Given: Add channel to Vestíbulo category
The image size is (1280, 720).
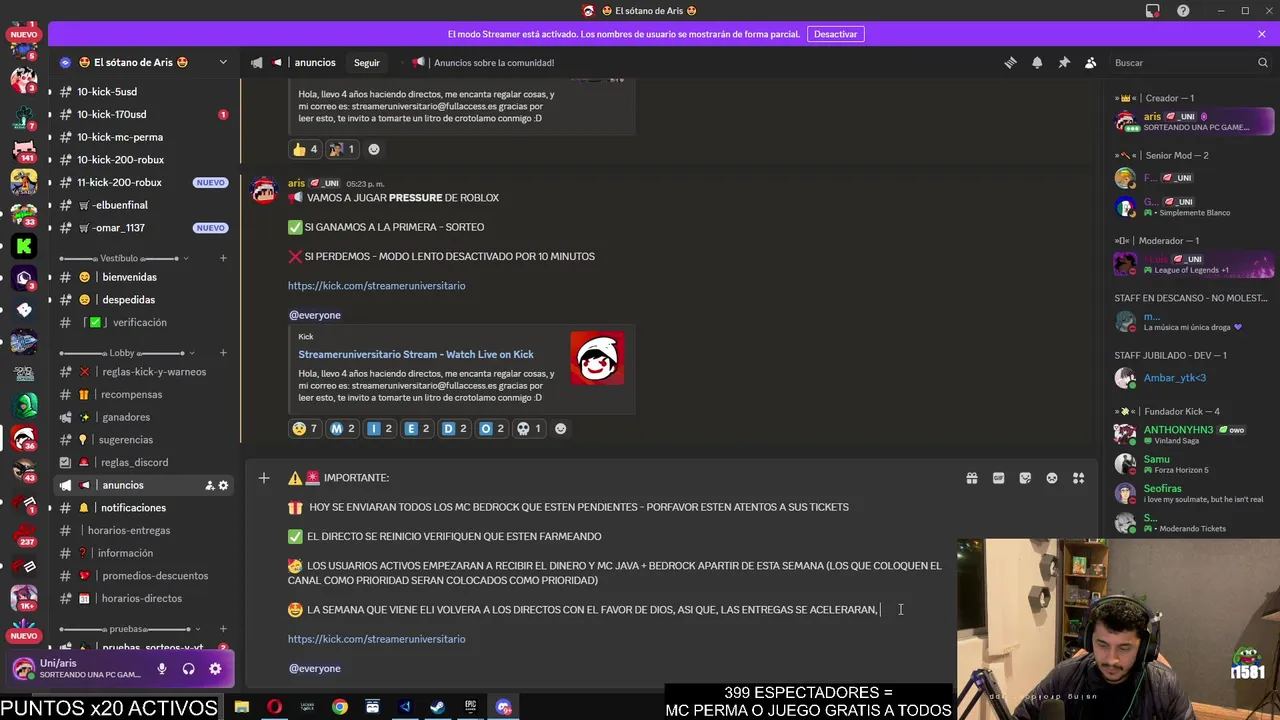Looking at the screenshot, I should 223,258.
